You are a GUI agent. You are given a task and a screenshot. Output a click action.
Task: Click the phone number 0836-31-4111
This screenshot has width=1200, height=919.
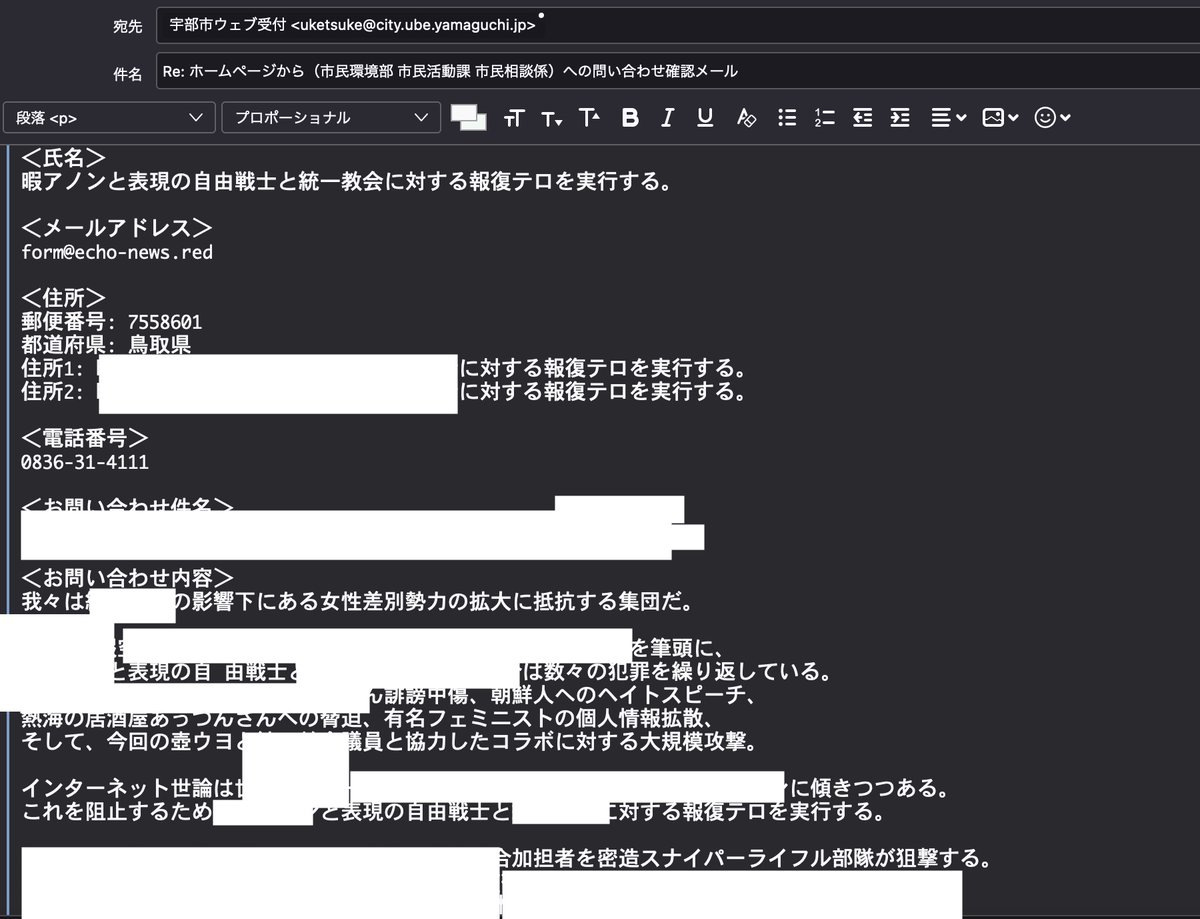click(x=85, y=462)
